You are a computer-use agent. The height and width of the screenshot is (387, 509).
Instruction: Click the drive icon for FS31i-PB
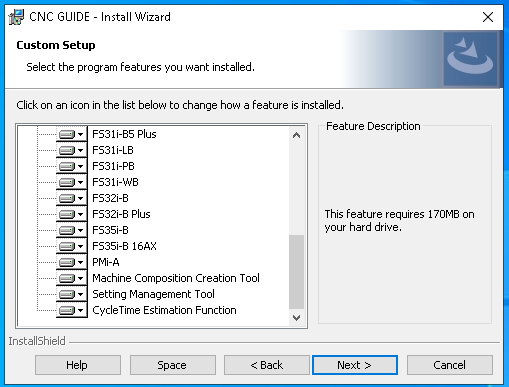coord(71,166)
